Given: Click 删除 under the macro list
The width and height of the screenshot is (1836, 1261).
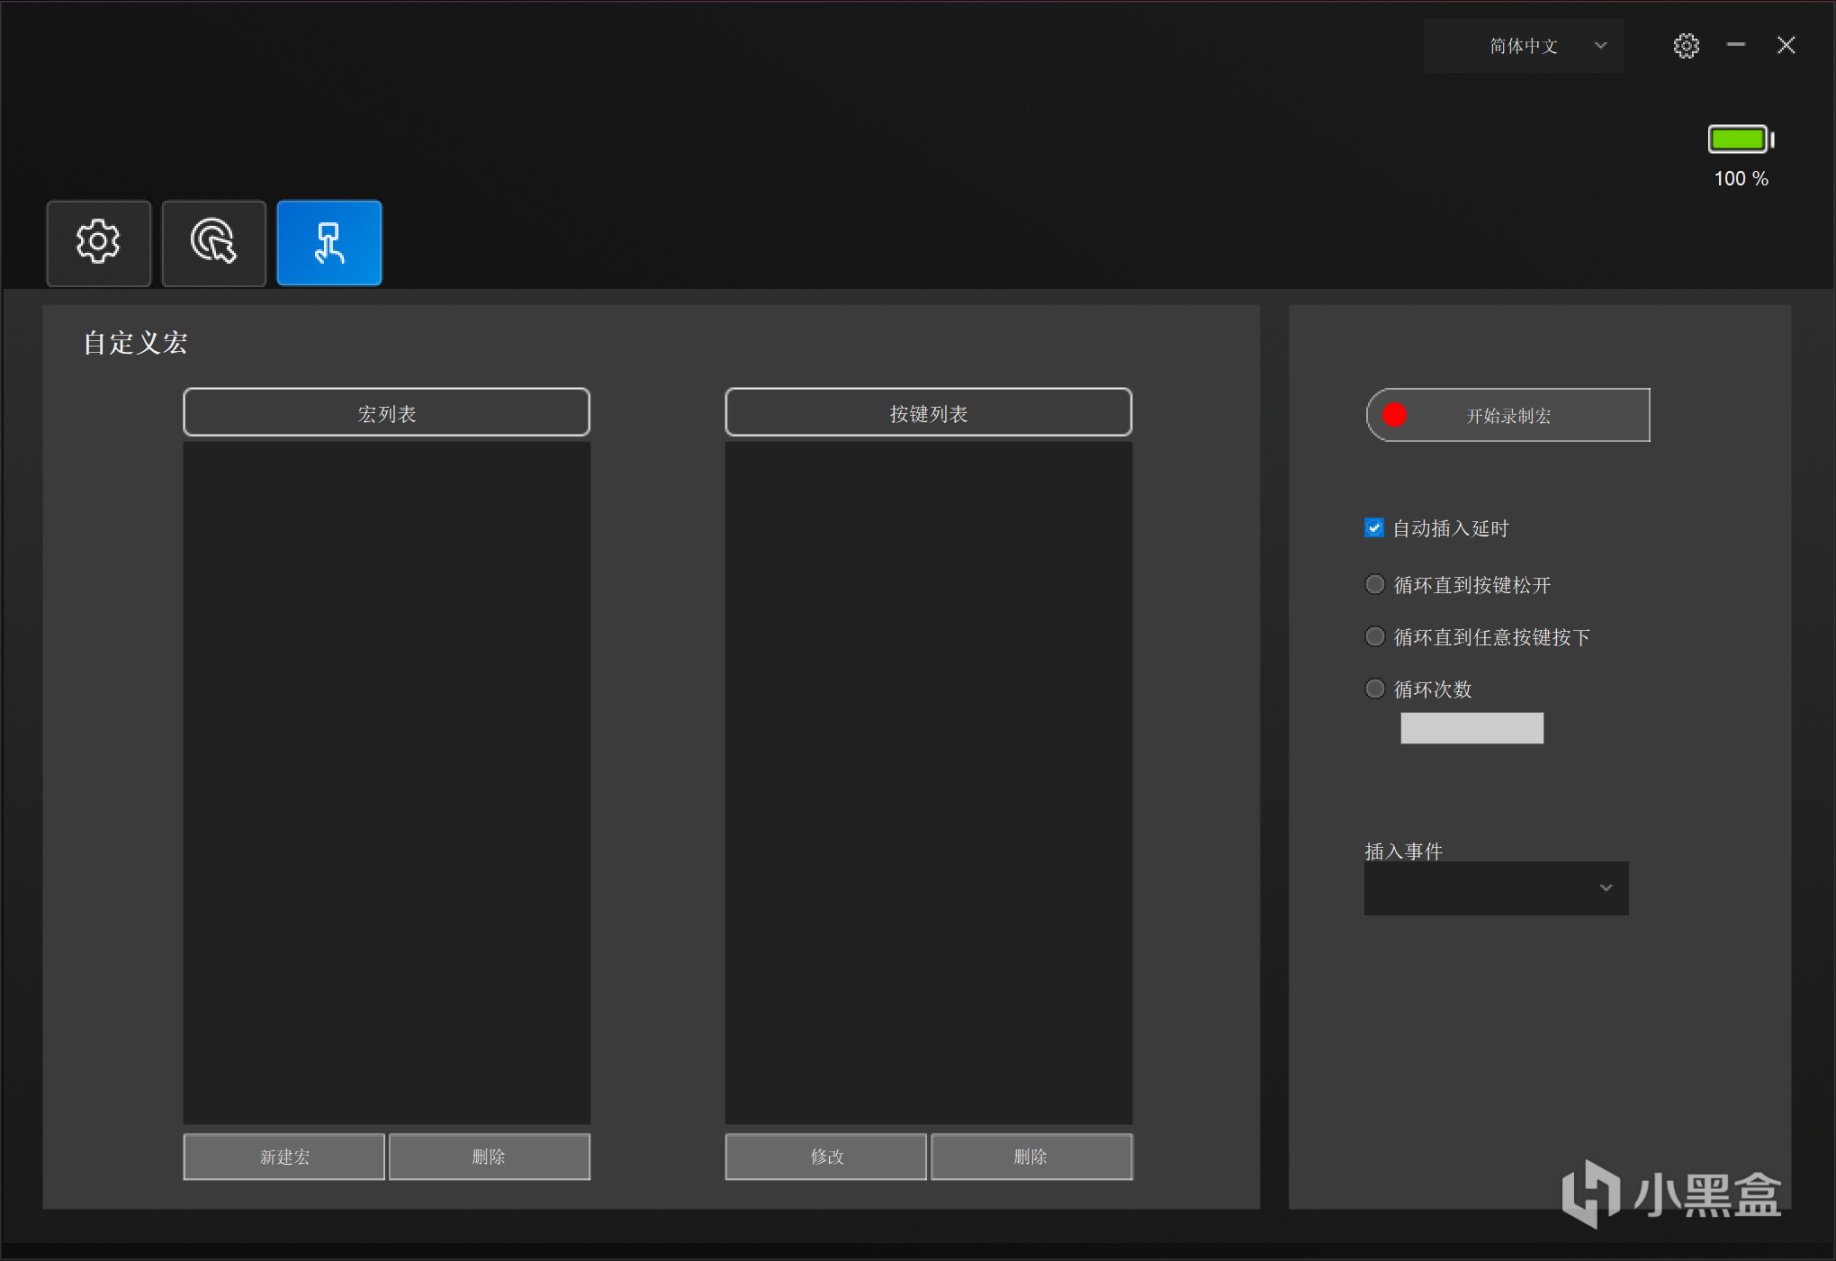Looking at the screenshot, I should click(x=489, y=1157).
